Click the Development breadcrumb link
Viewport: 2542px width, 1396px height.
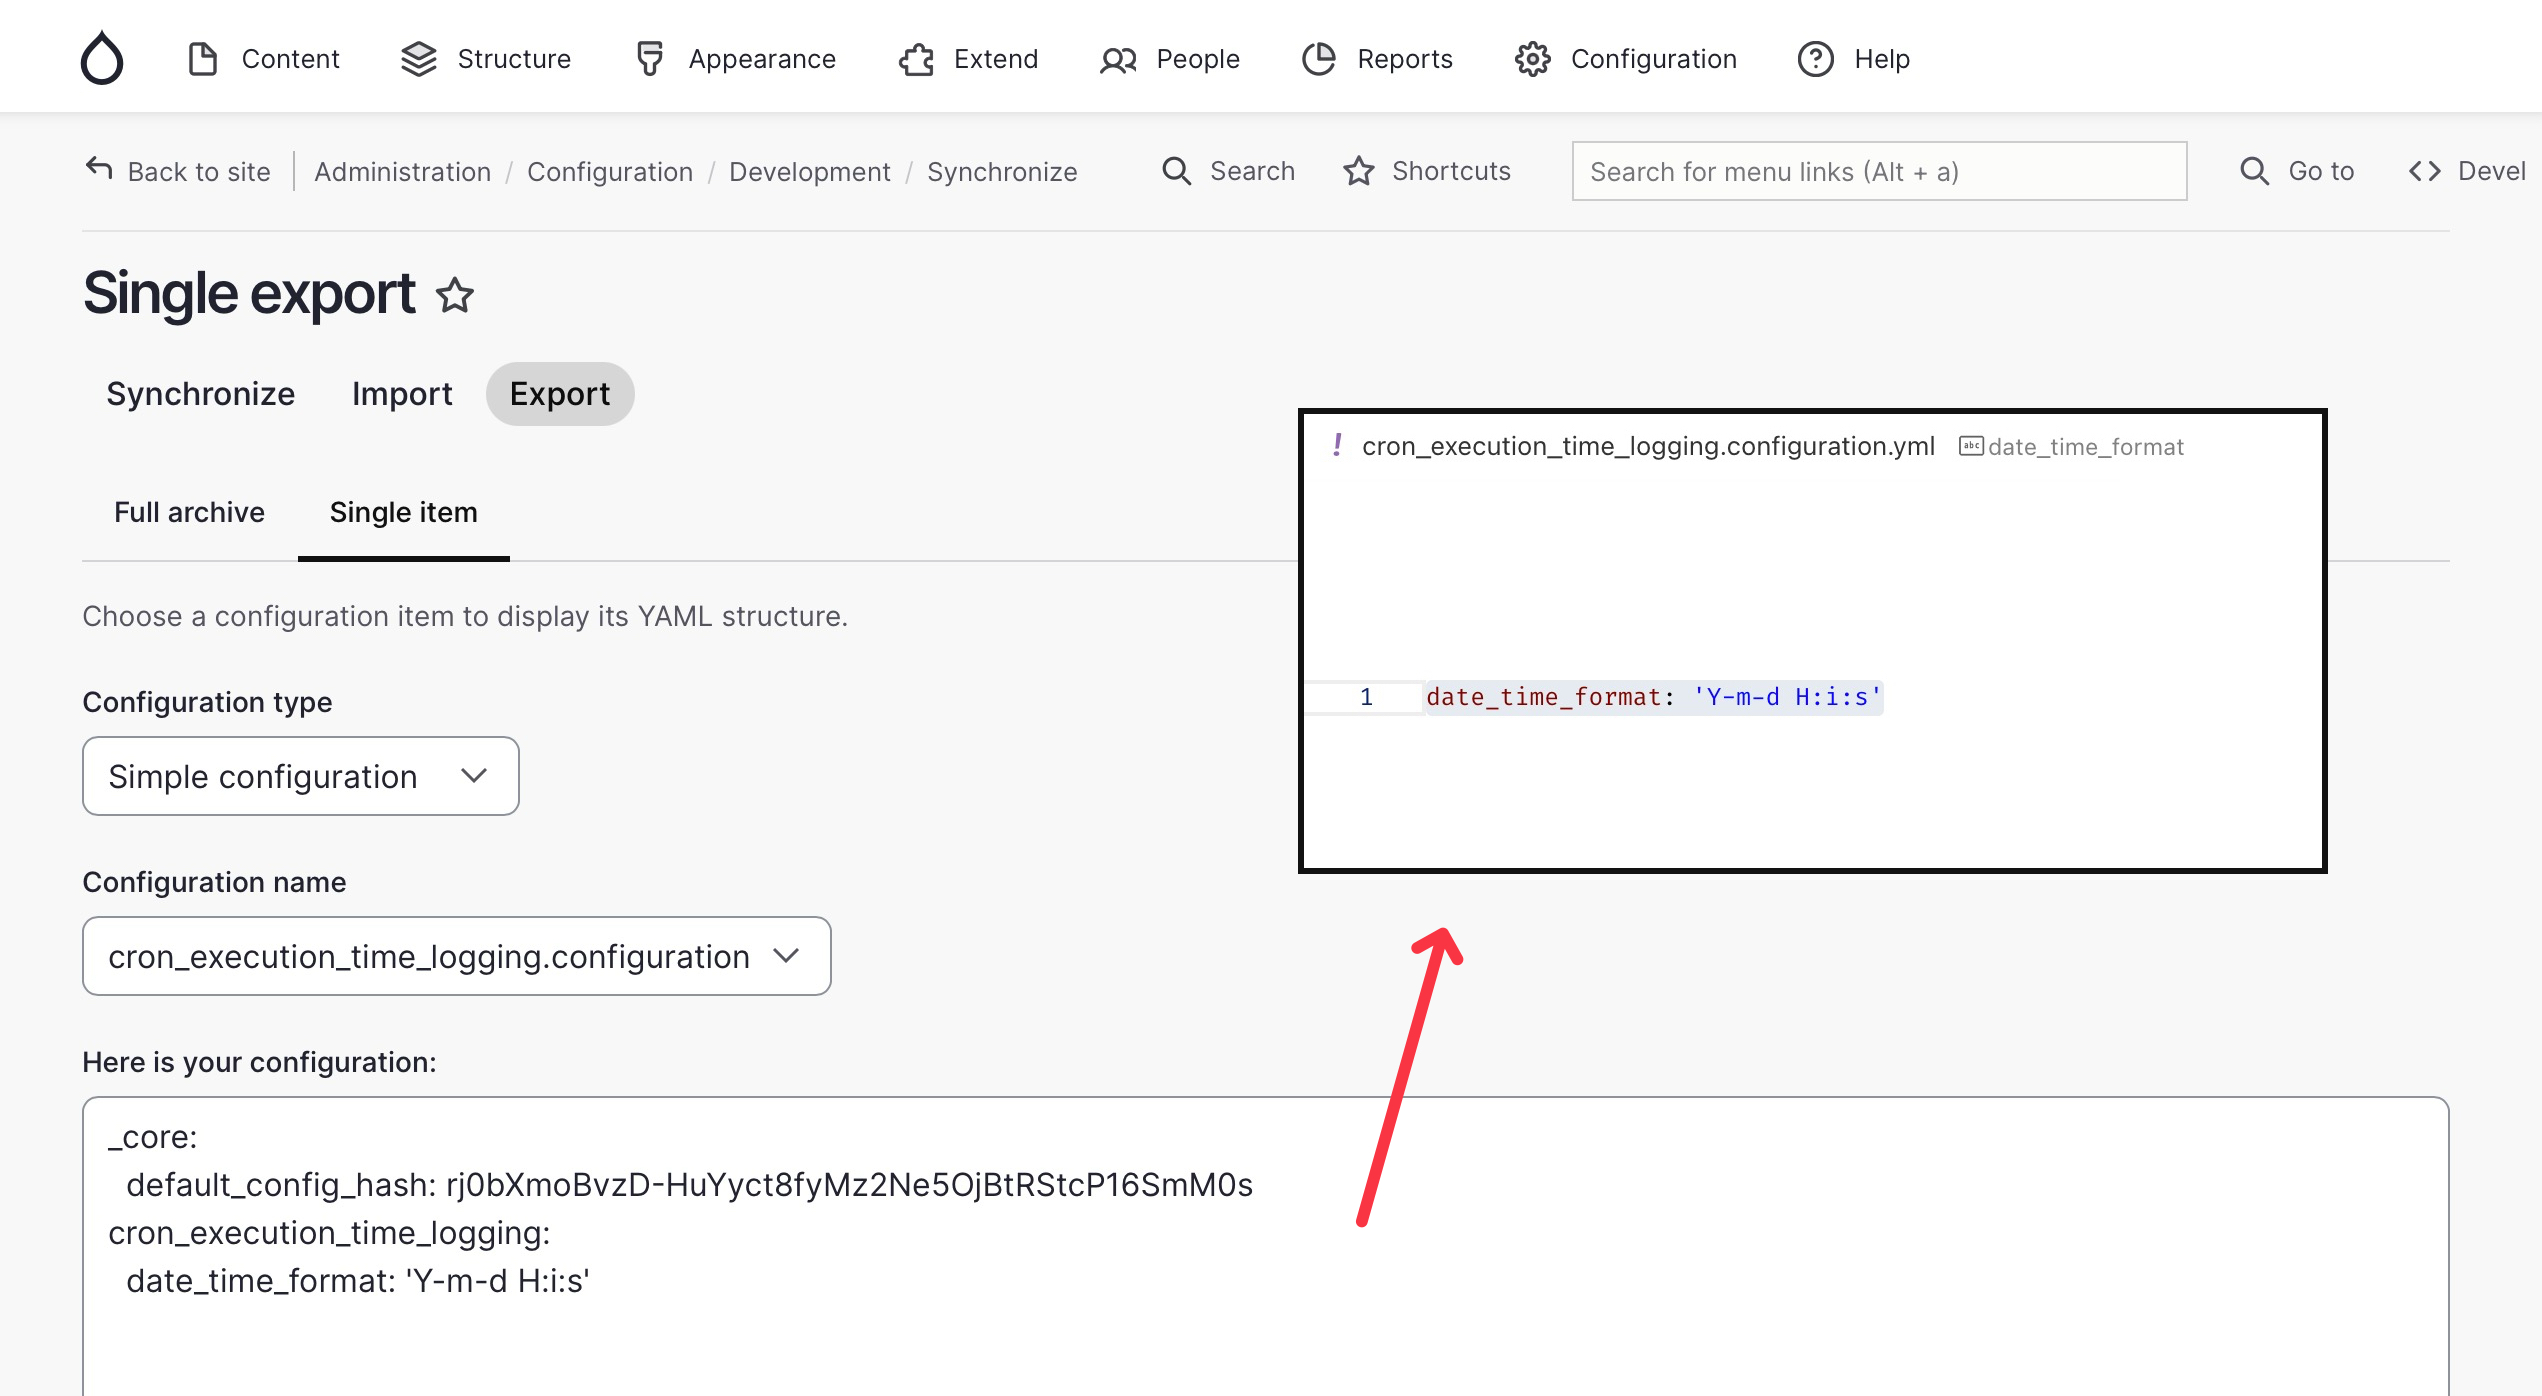click(x=809, y=171)
